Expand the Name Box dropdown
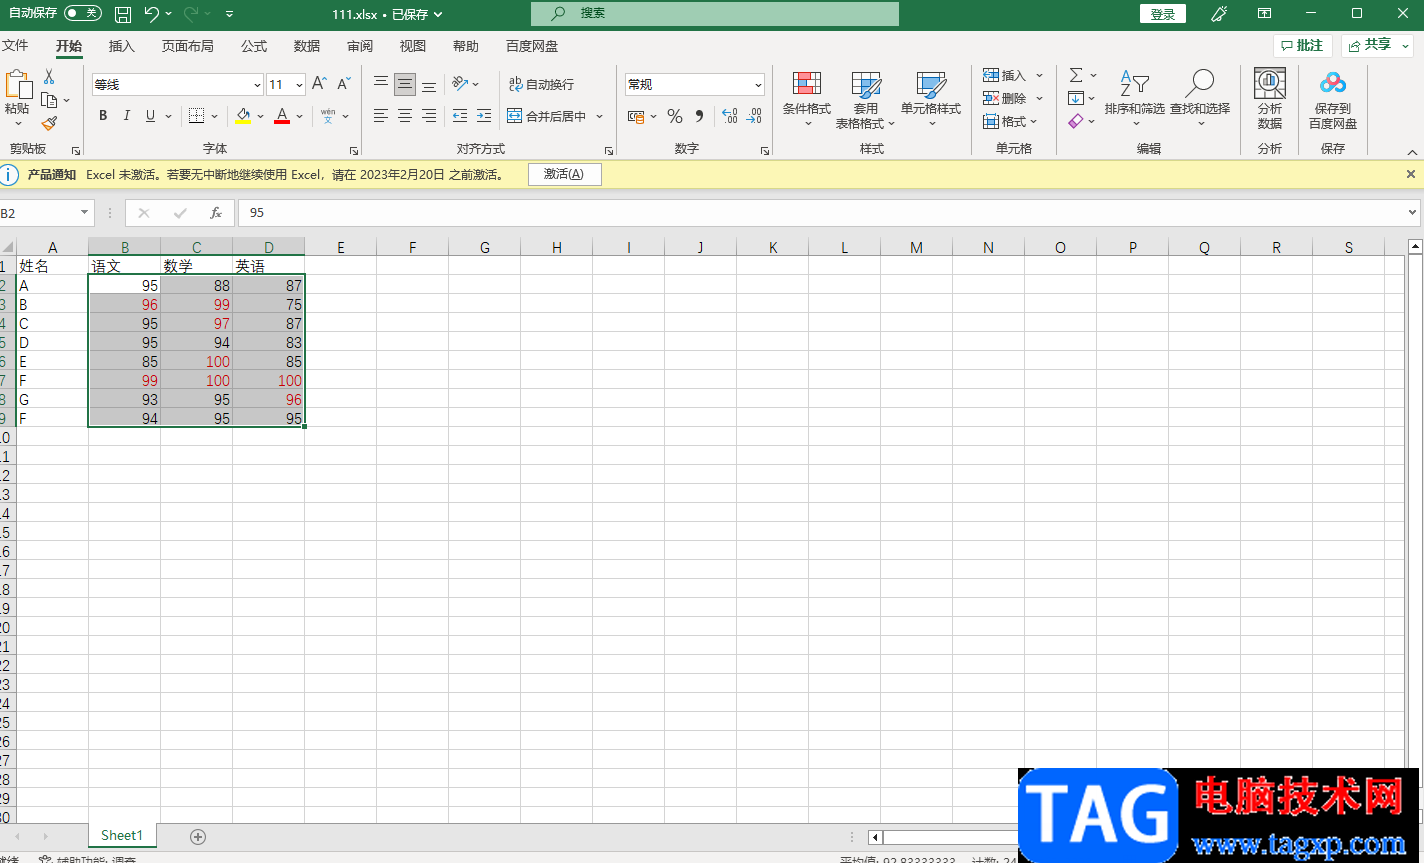Screen dimensions: 1424x863 [85, 213]
